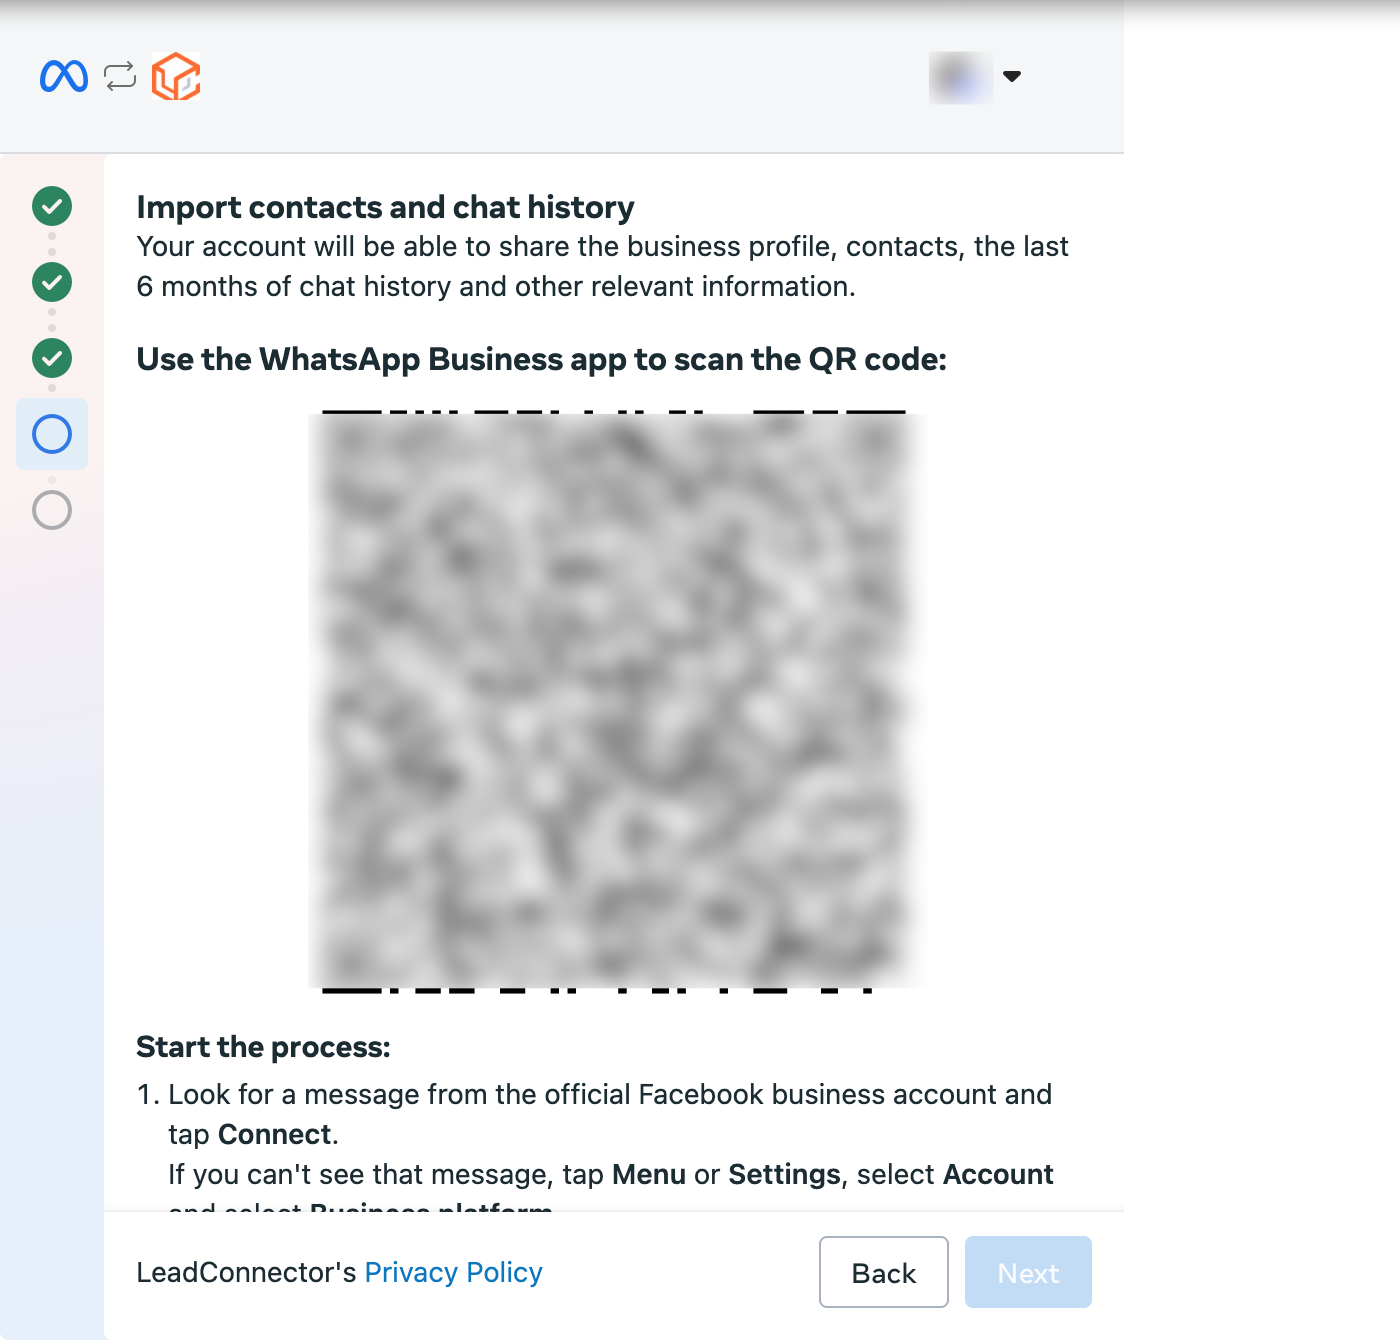This screenshot has height=1342, width=1400.
Task: Click the blurred QR code image
Action: click(x=614, y=701)
